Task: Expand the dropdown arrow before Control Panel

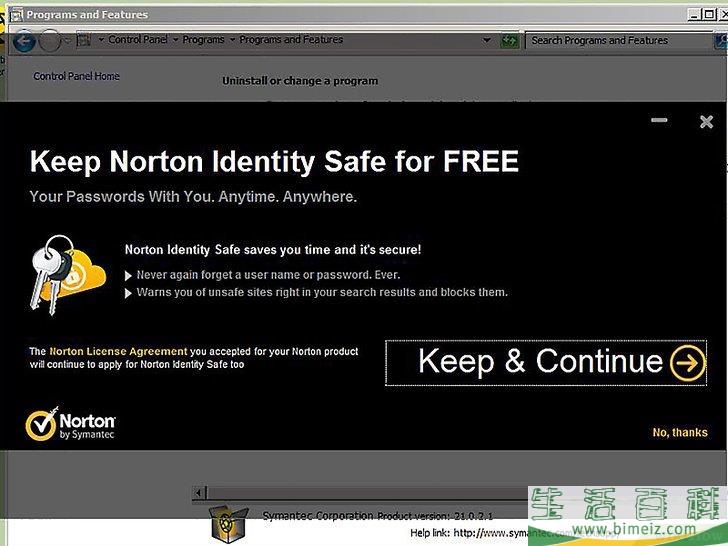Action: point(101,40)
